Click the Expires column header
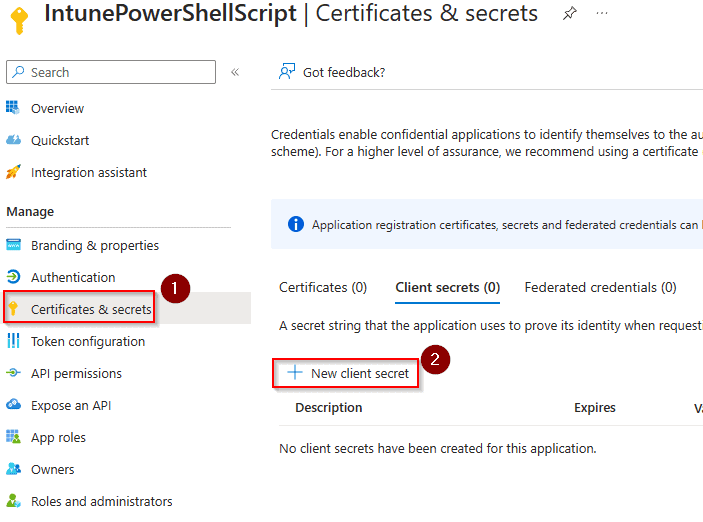 point(595,408)
